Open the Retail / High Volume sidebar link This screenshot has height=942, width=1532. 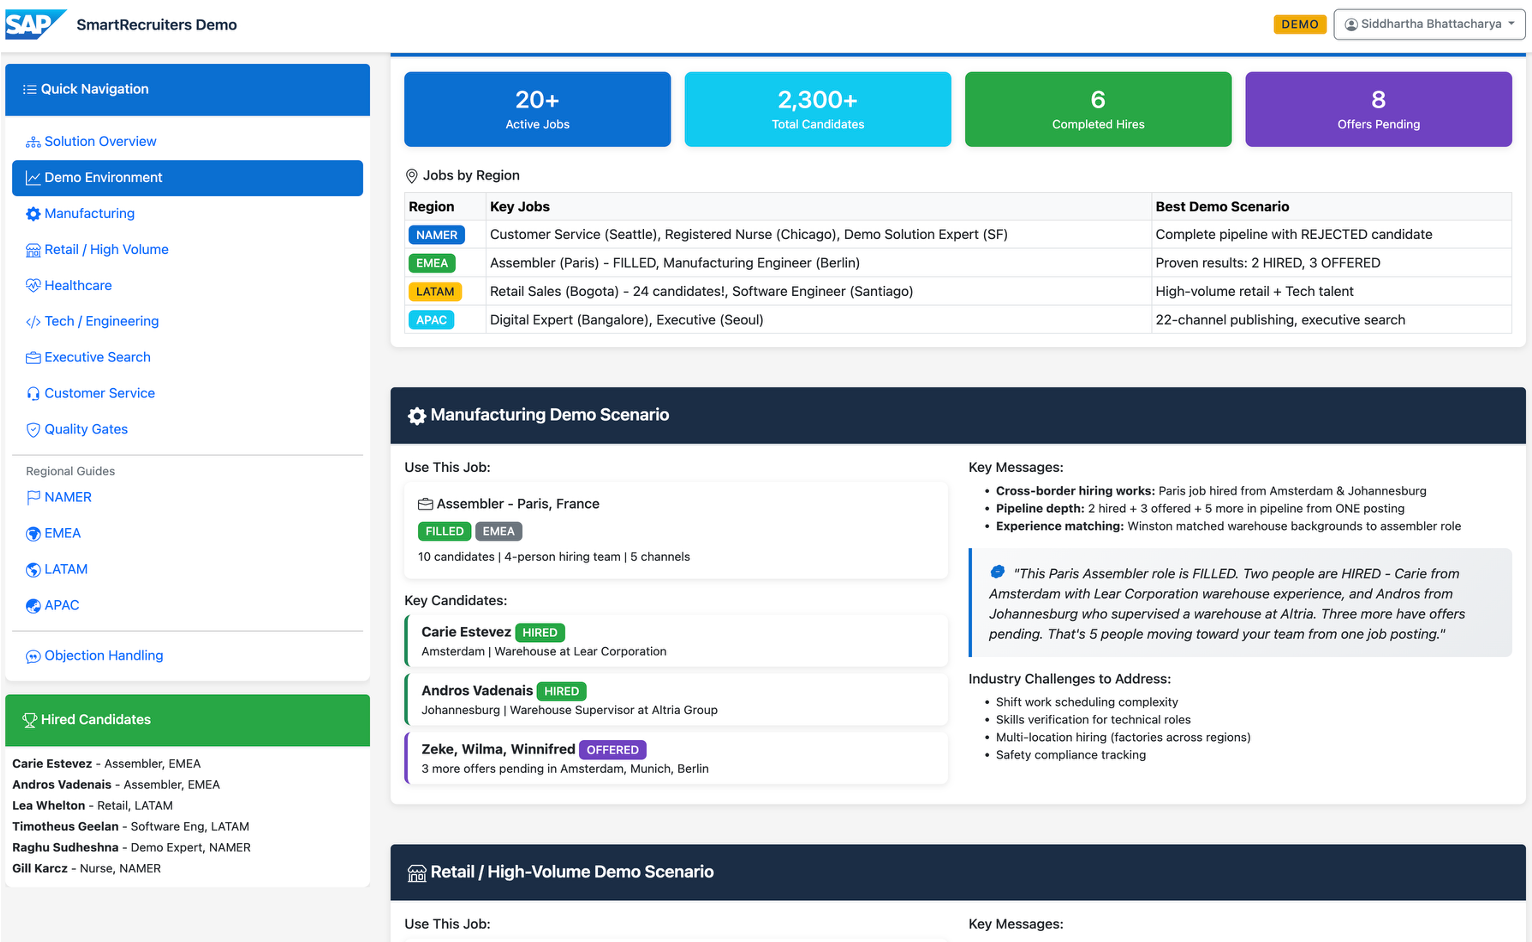click(x=106, y=250)
